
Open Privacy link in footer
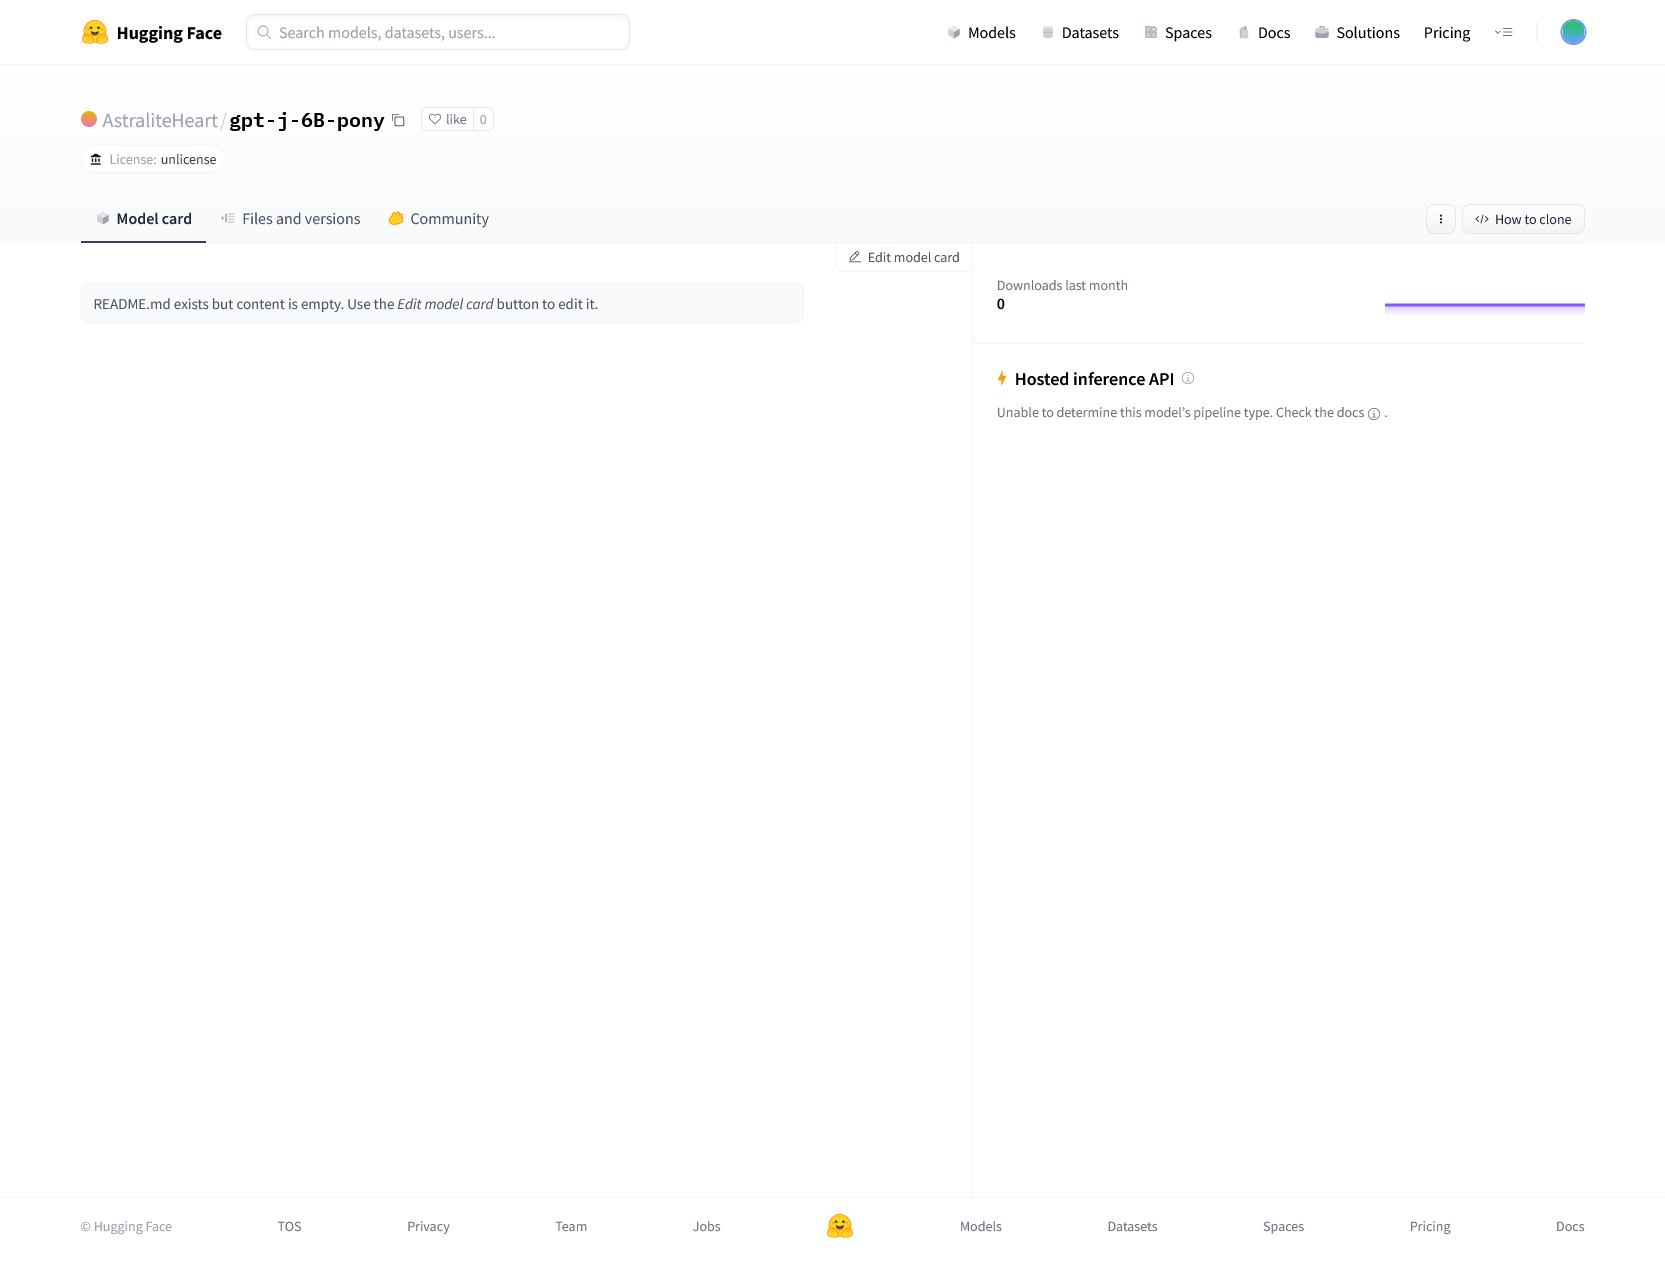tap(428, 1226)
